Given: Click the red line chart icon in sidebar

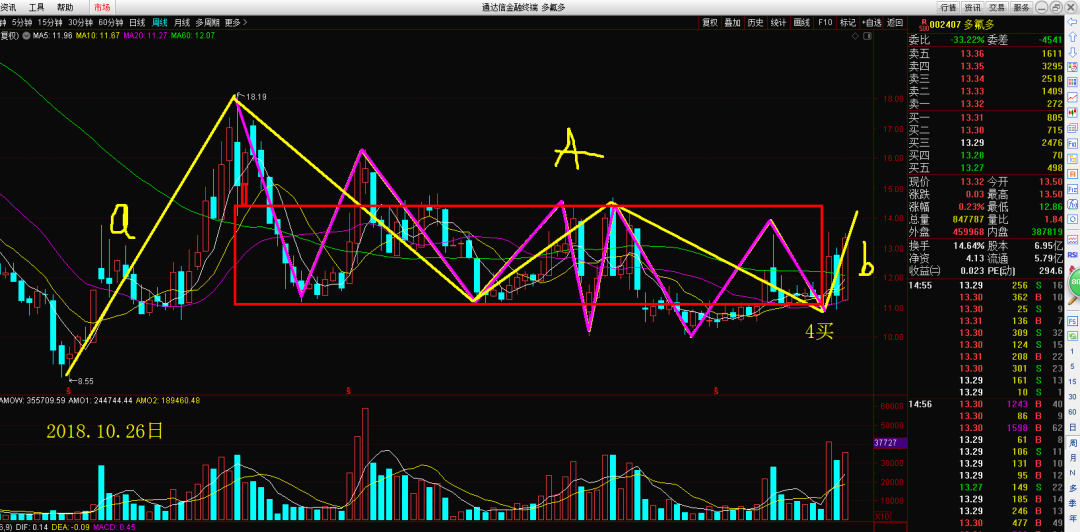Looking at the screenshot, I should click(x=1072, y=96).
